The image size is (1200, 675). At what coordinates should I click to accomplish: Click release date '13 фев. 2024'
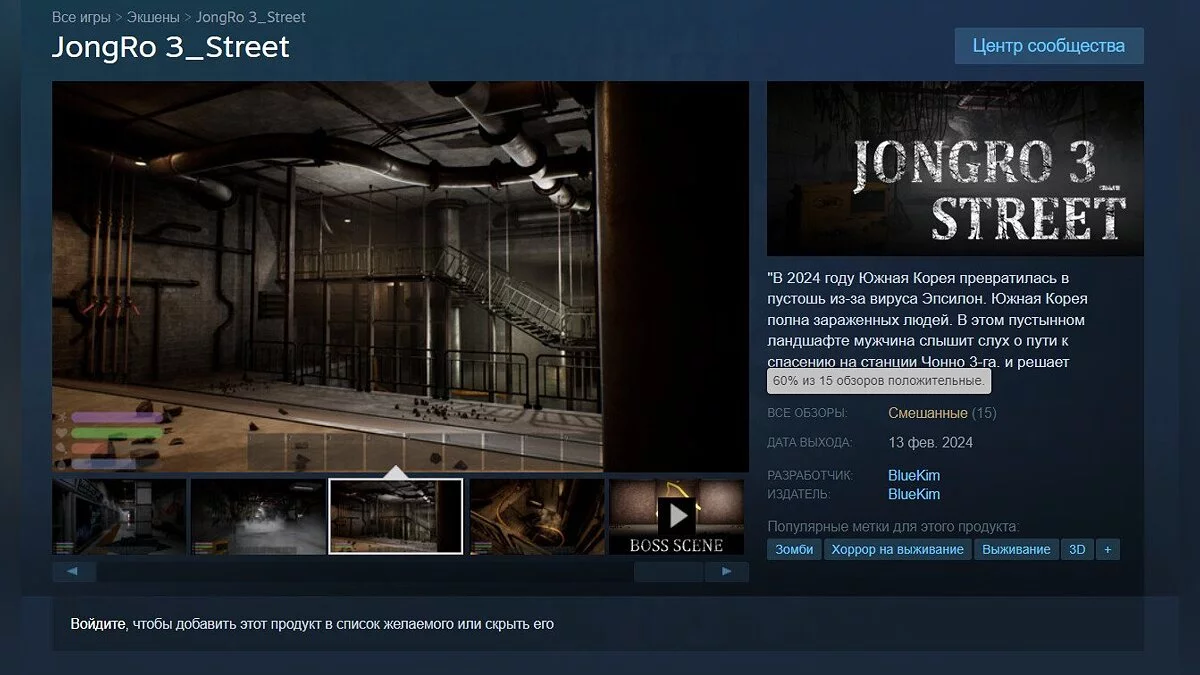pyautogui.click(x=930, y=442)
